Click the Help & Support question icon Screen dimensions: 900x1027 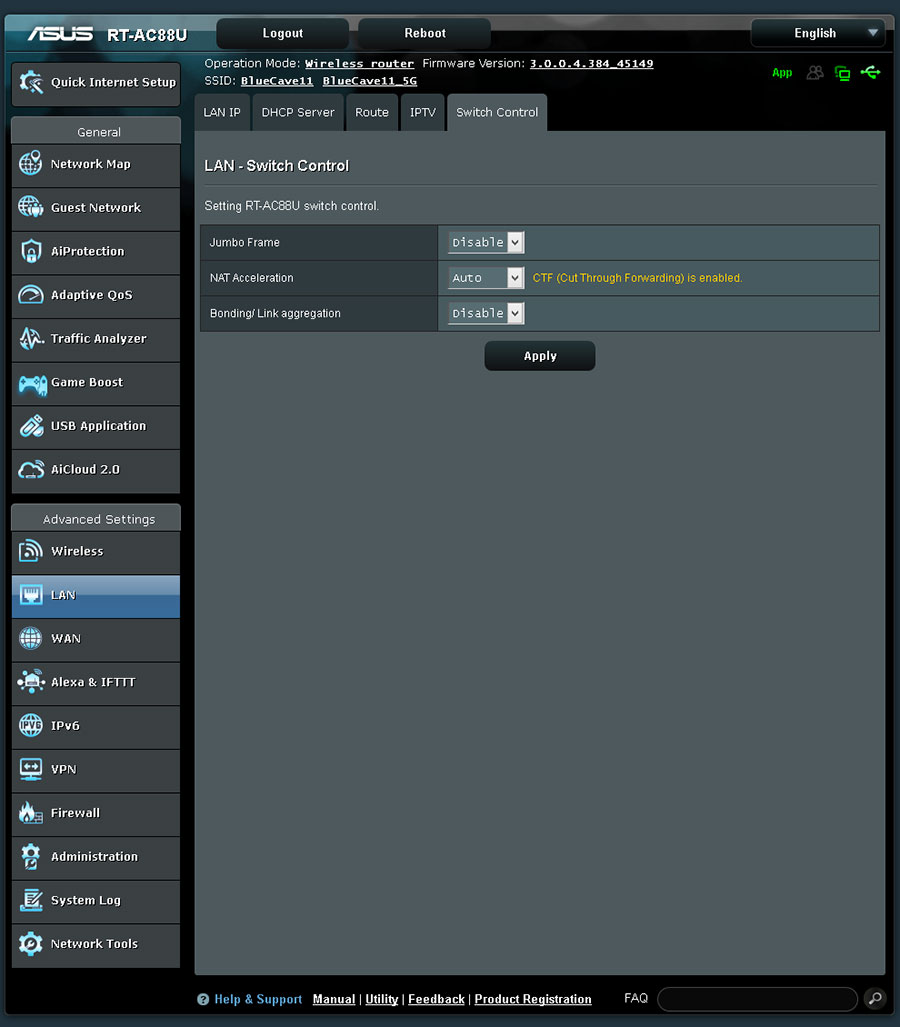tap(203, 999)
